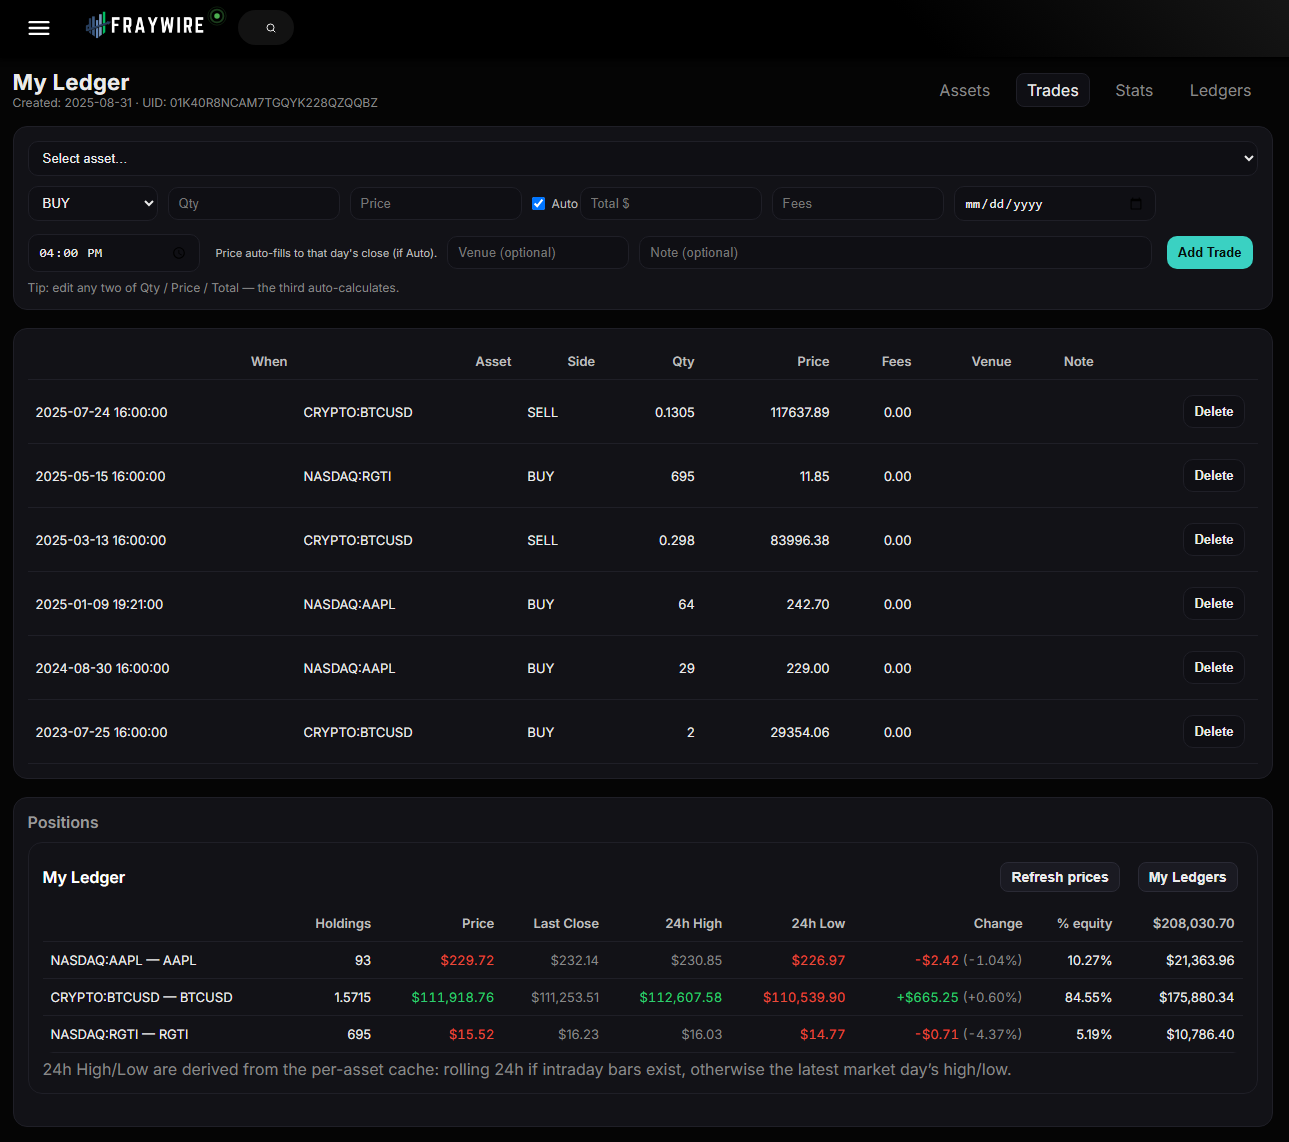Screen dimensions: 1289x1142
Task: Toggle the Auto price checkbox
Action: [x=539, y=203]
